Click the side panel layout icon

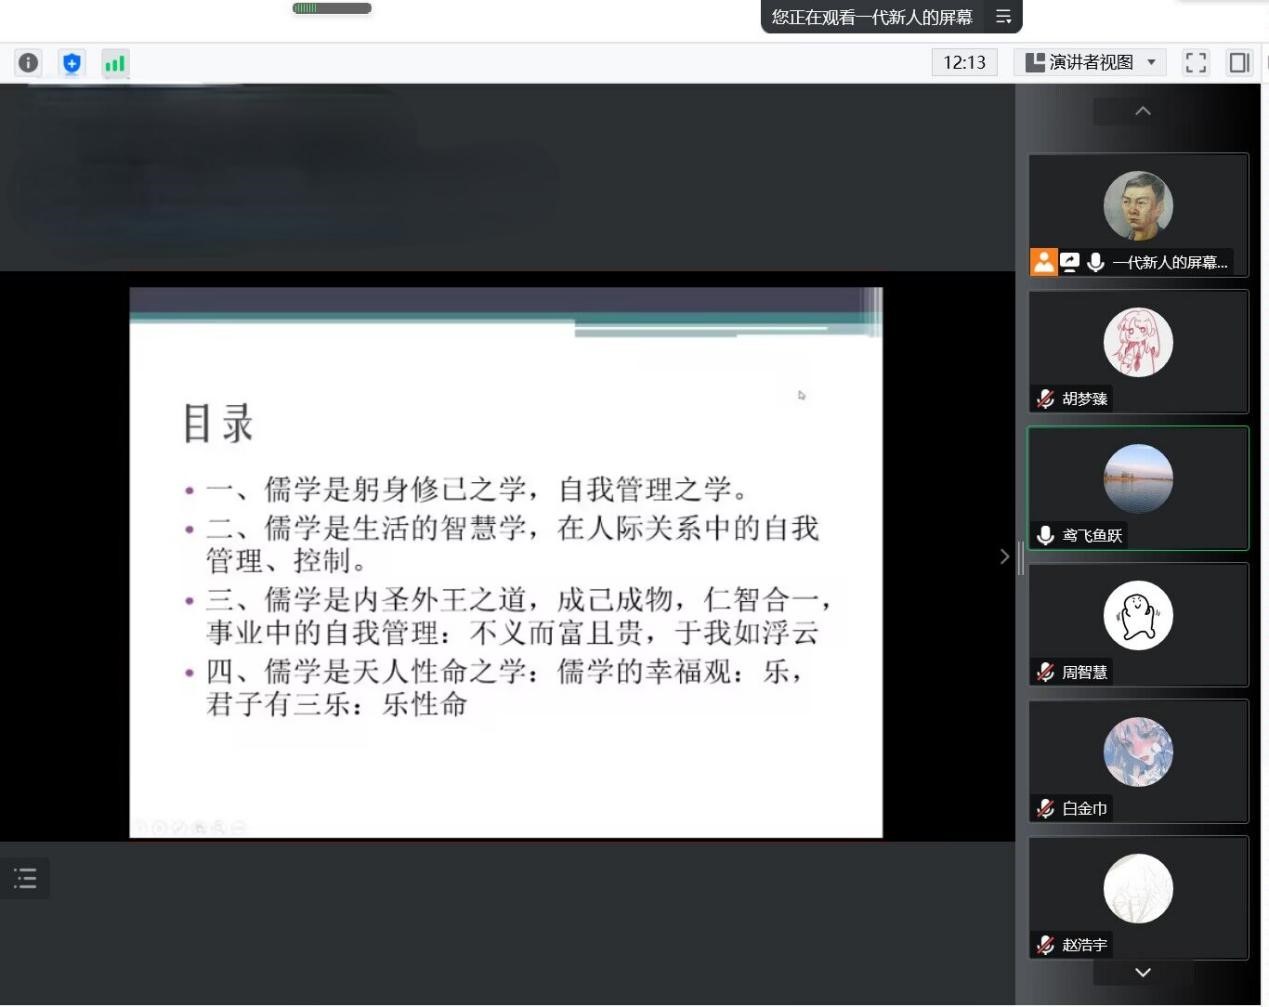coord(1239,62)
